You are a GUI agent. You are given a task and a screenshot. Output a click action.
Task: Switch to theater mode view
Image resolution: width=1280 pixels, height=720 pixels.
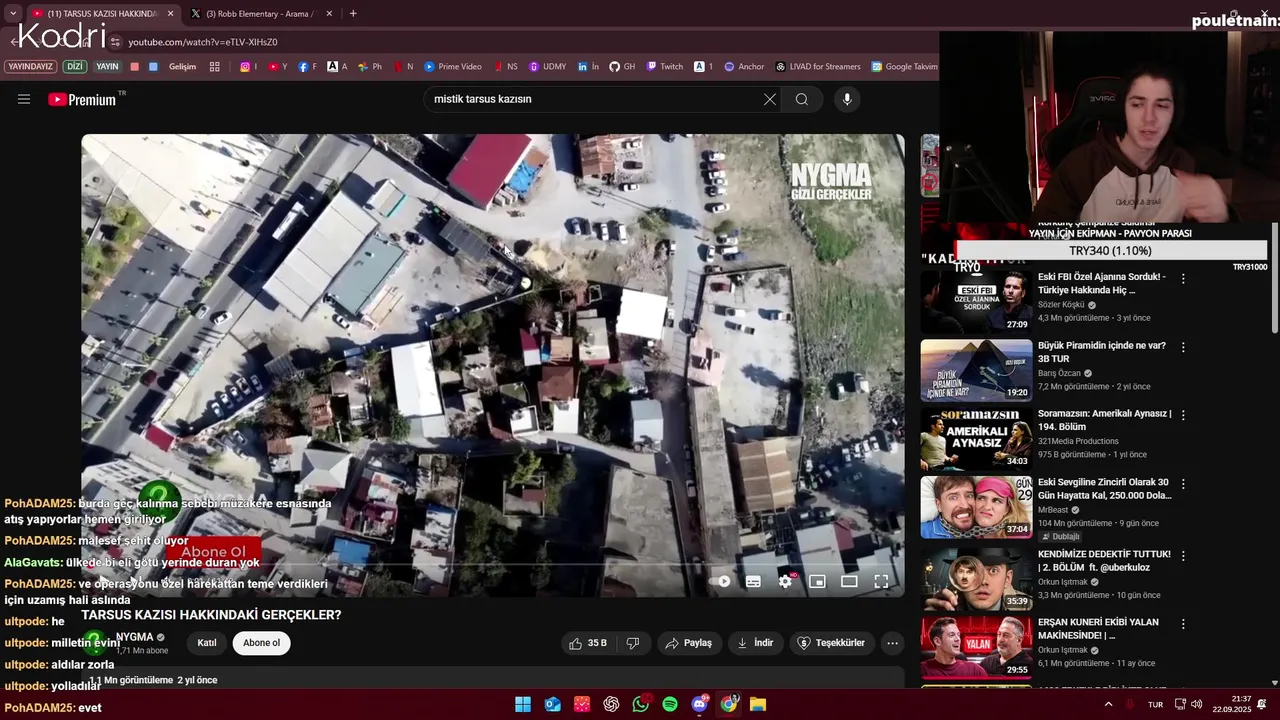click(x=849, y=581)
